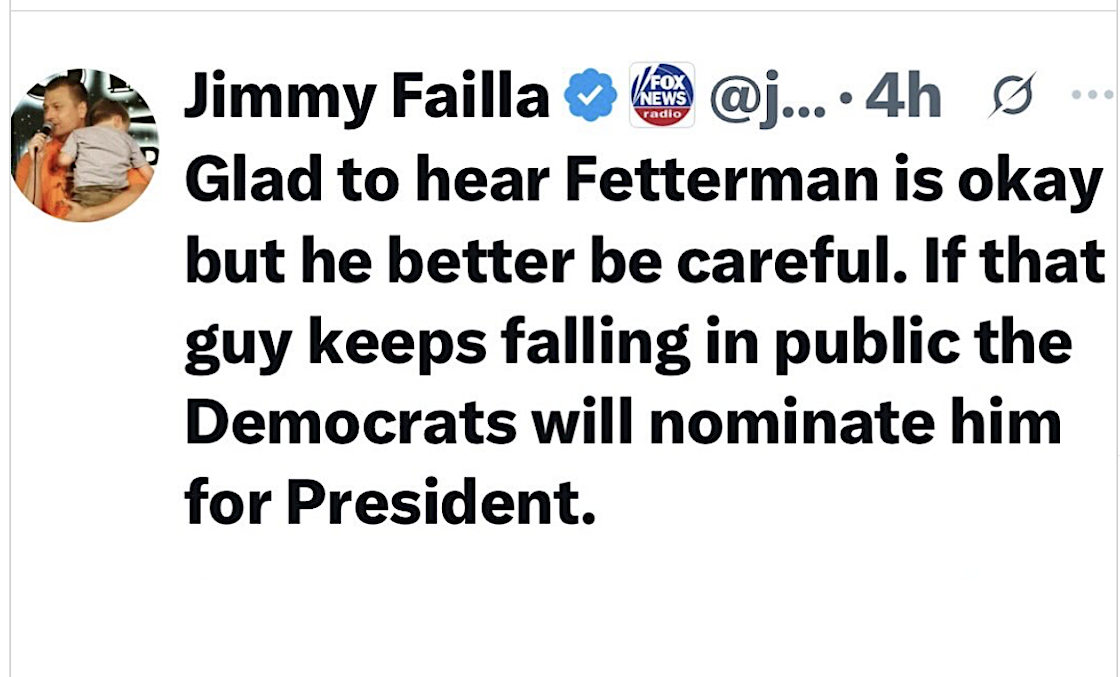The image size is (1120, 677).
Task: Open Jimmy Failla's profile picture
Action: click(x=84, y=145)
